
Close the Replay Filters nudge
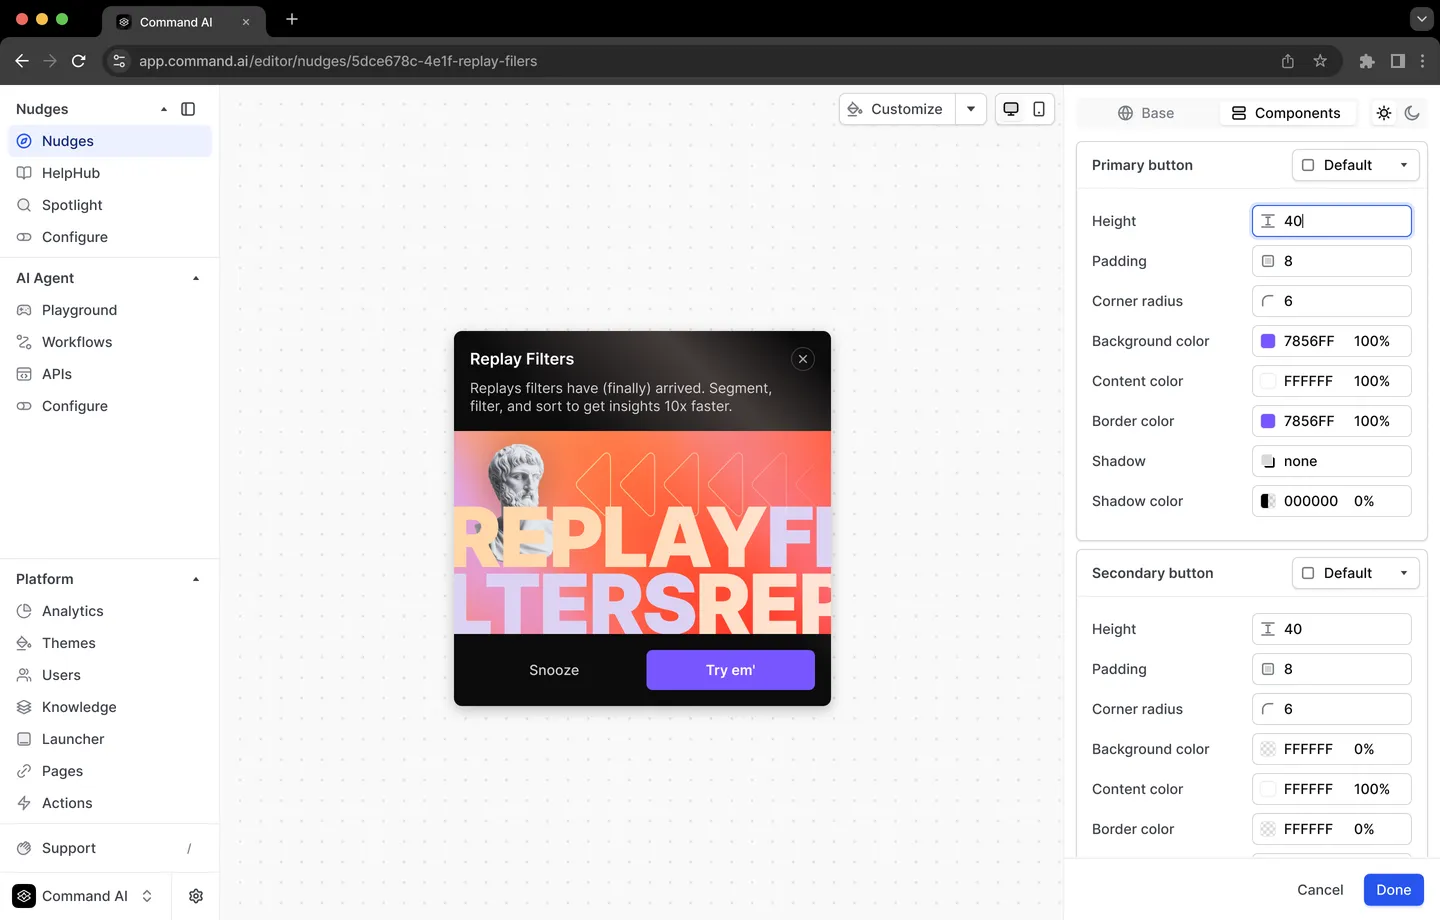pos(803,359)
